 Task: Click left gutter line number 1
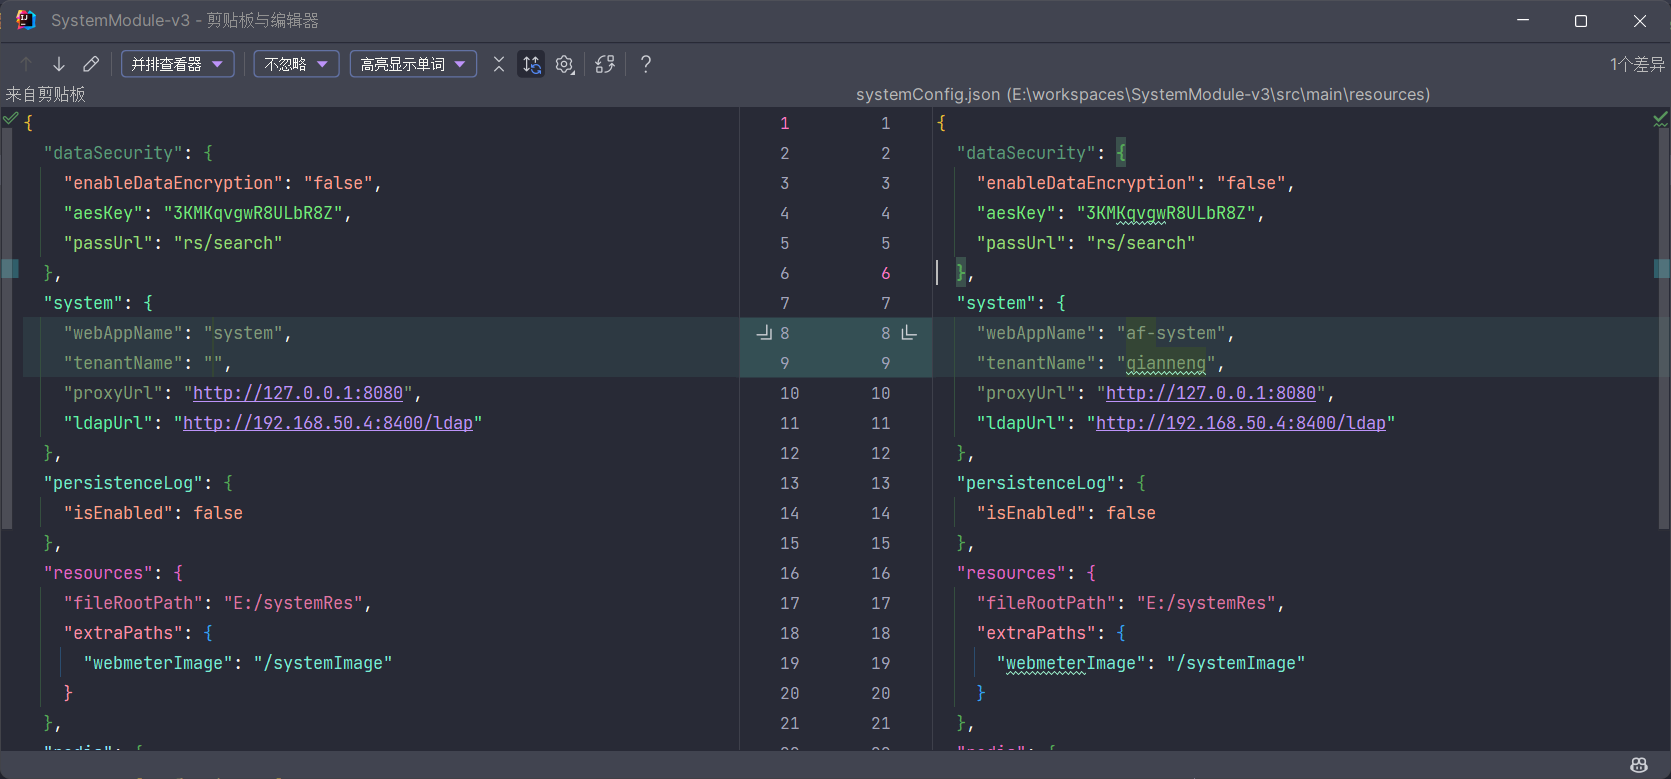785,123
